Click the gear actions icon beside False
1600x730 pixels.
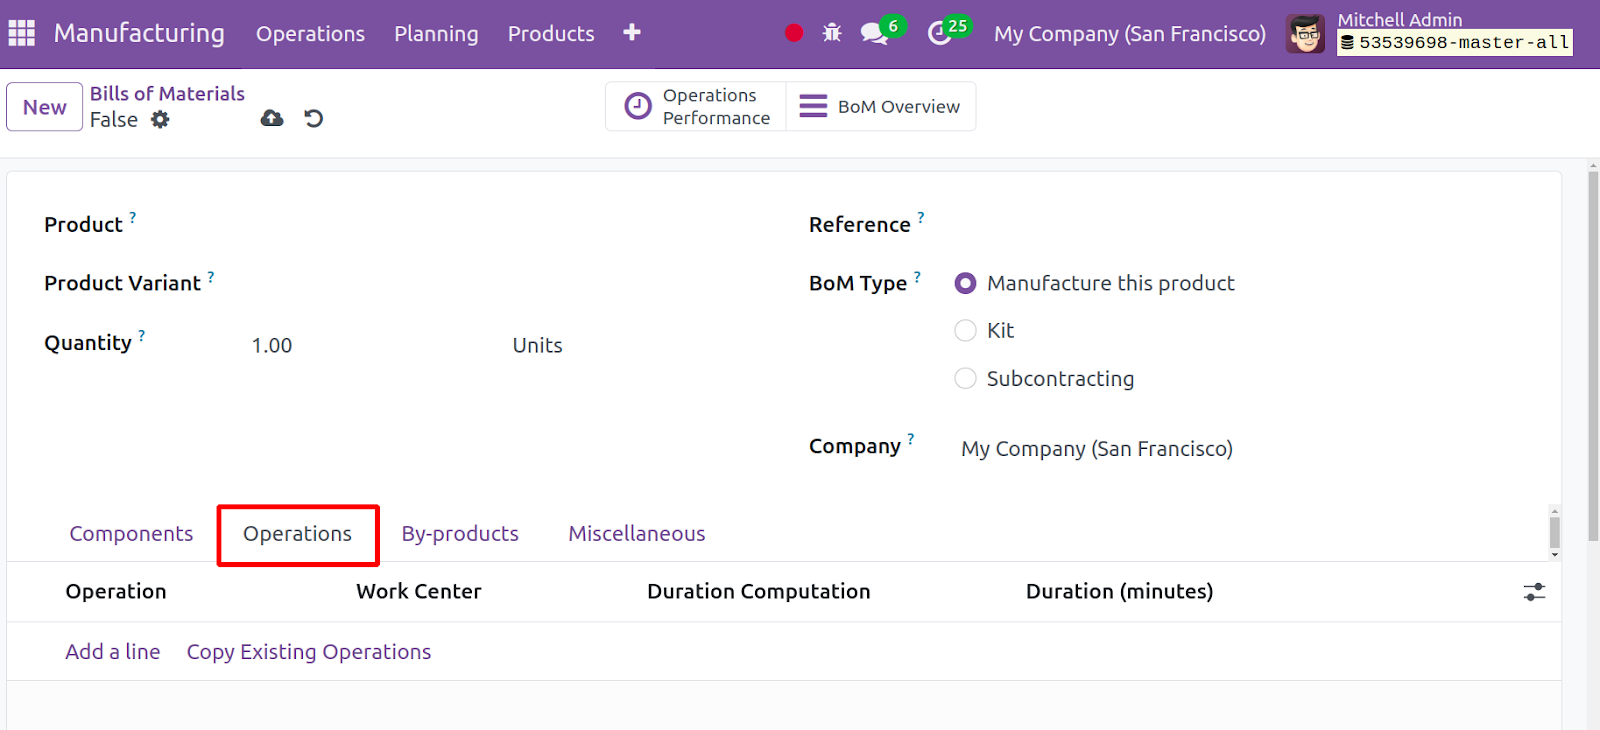[160, 120]
